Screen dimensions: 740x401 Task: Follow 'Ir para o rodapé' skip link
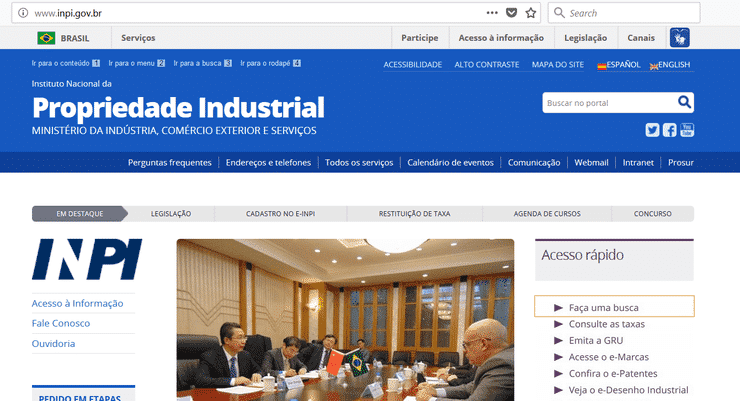(270, 63)
